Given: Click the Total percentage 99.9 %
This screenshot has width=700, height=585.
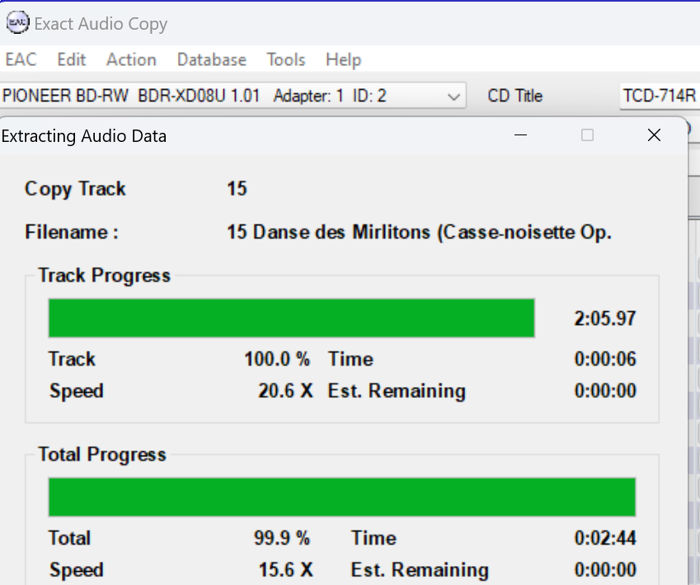Looking at the screenshot, I should click(282, 538).
